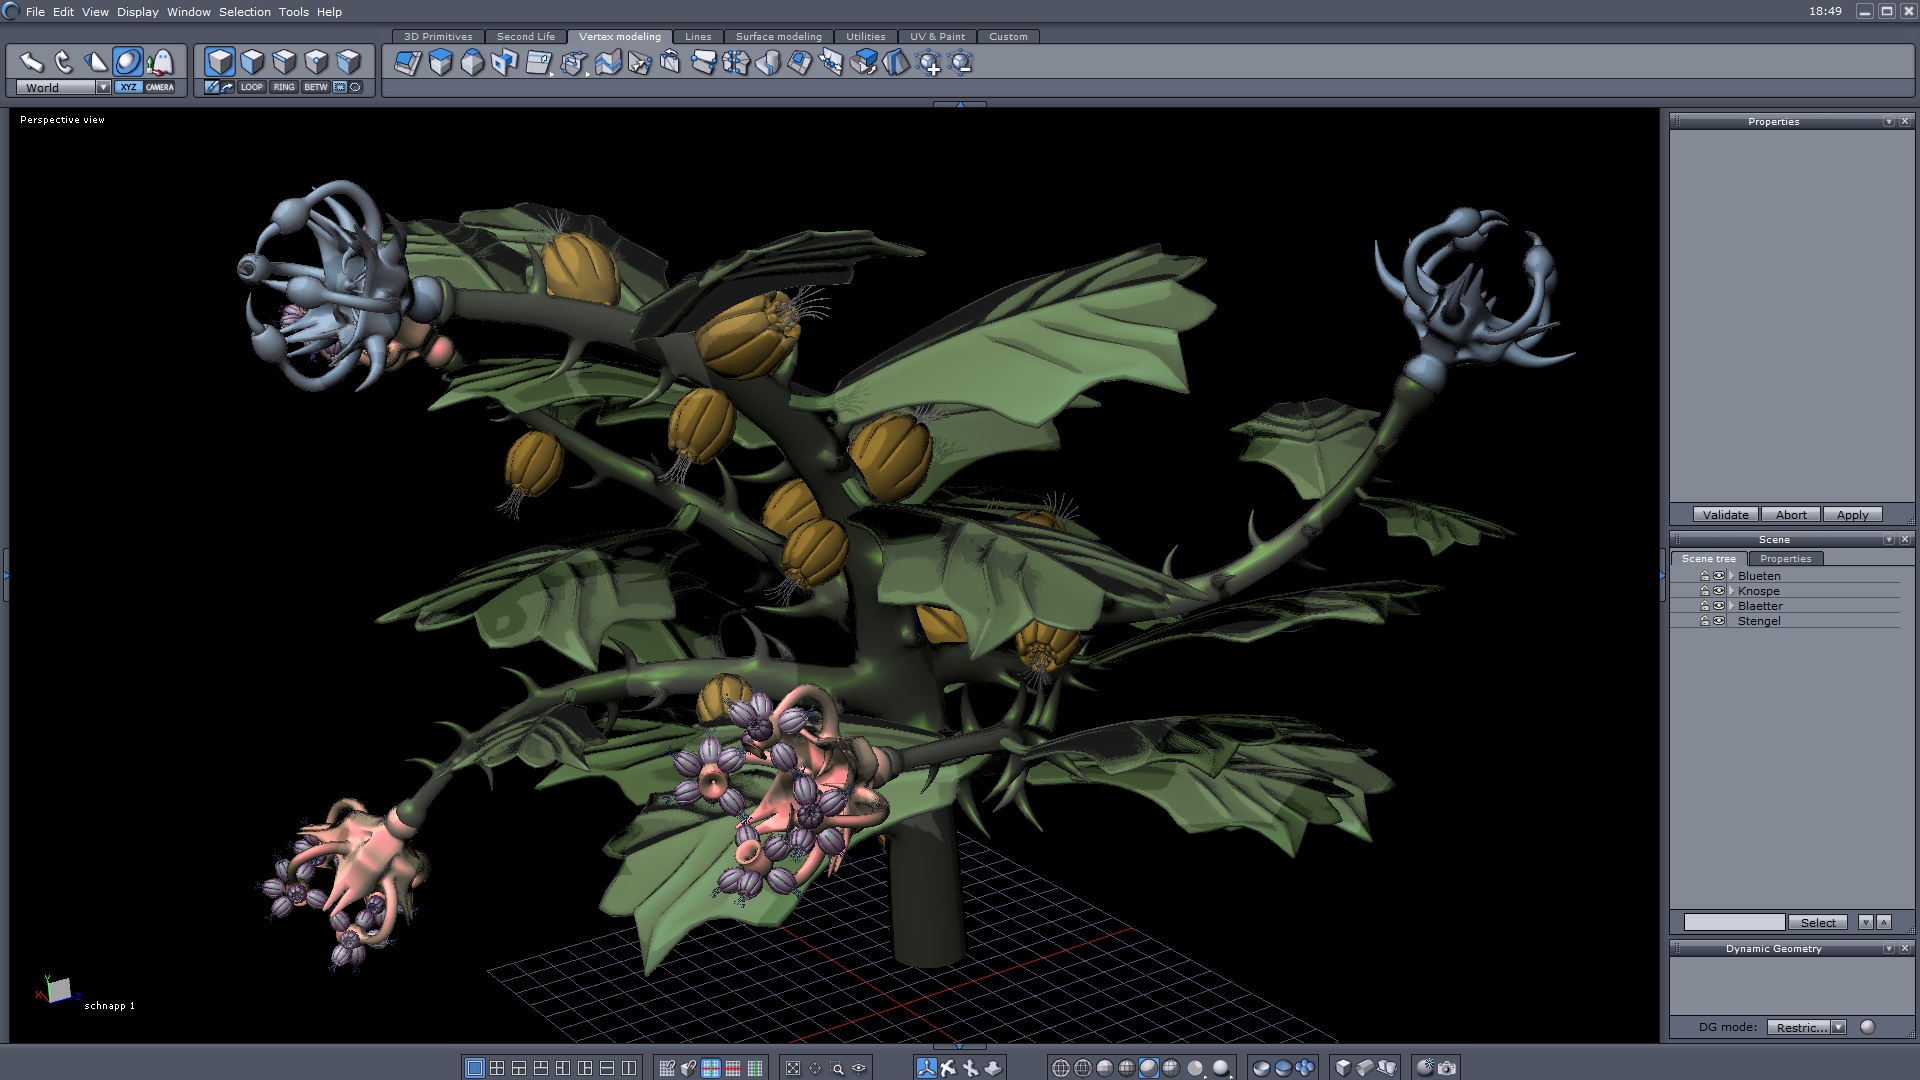The image size is (1920, 1080).
Task: Switch to the Surface modeling tab
Action: pyautogui.click(x=778, y=36)
